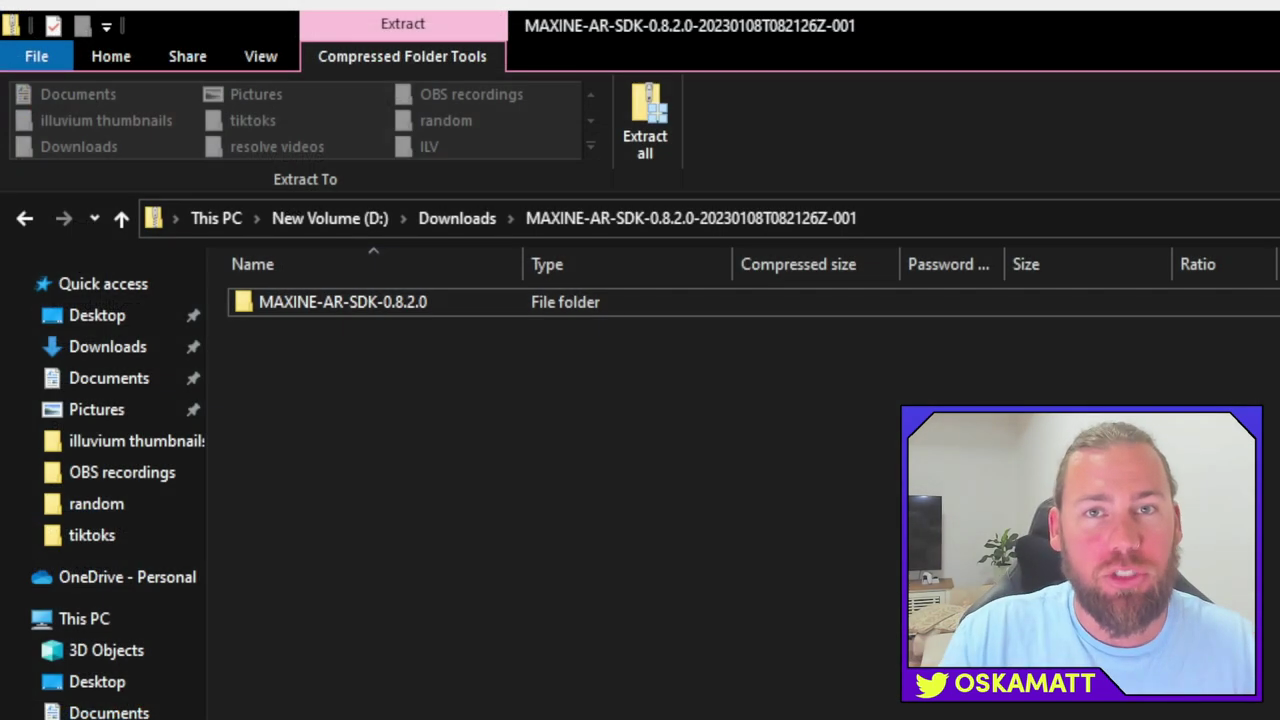This screenshot has height=720, width=1280.
Task: Open illuvium thumbnails folder in sidebar
Action: click(136, 441)
